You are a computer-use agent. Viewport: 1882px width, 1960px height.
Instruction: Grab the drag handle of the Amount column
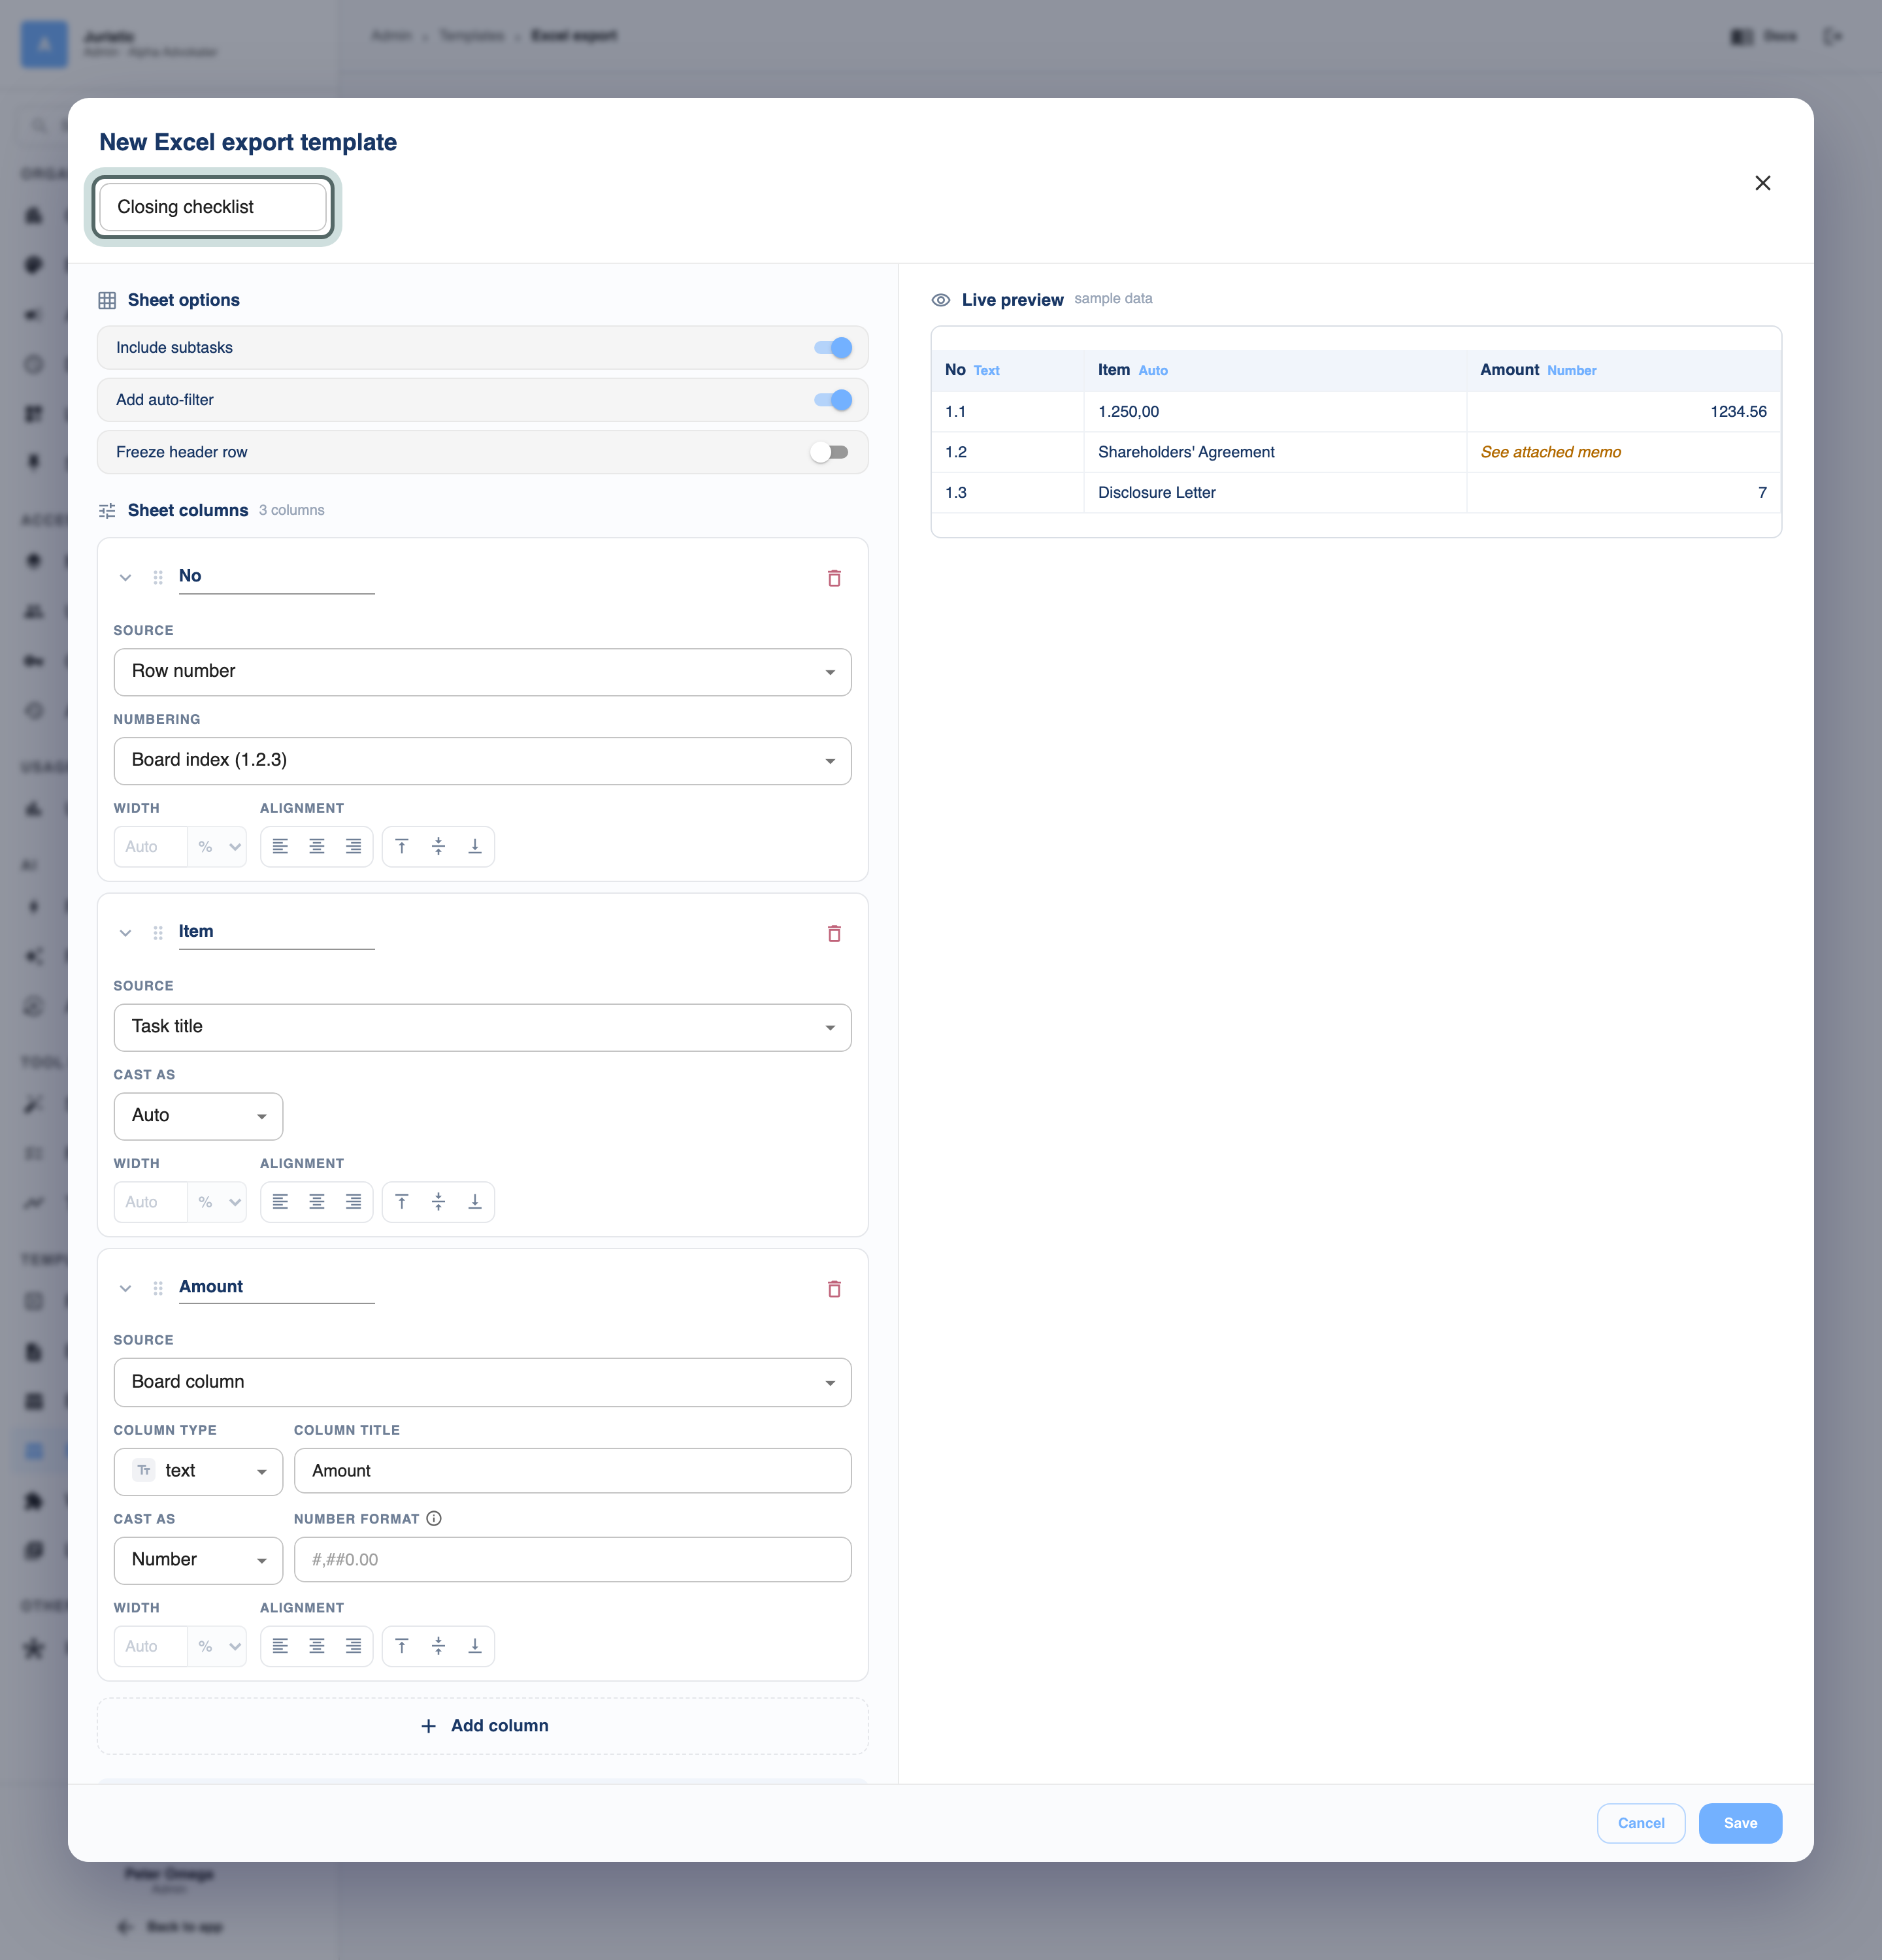(158, 1288)
